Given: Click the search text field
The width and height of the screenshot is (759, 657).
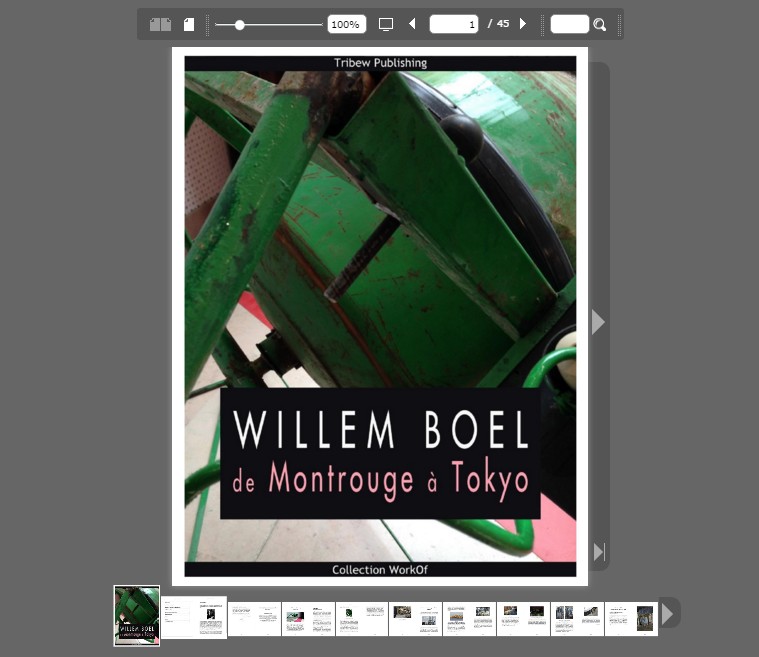Looking at the screenshot, I should (570, 24).
